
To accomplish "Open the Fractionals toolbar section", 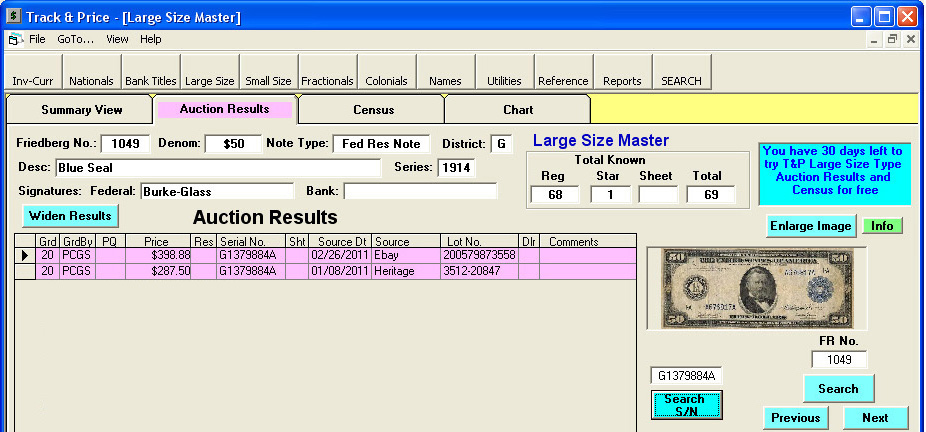I will (327, 81).
